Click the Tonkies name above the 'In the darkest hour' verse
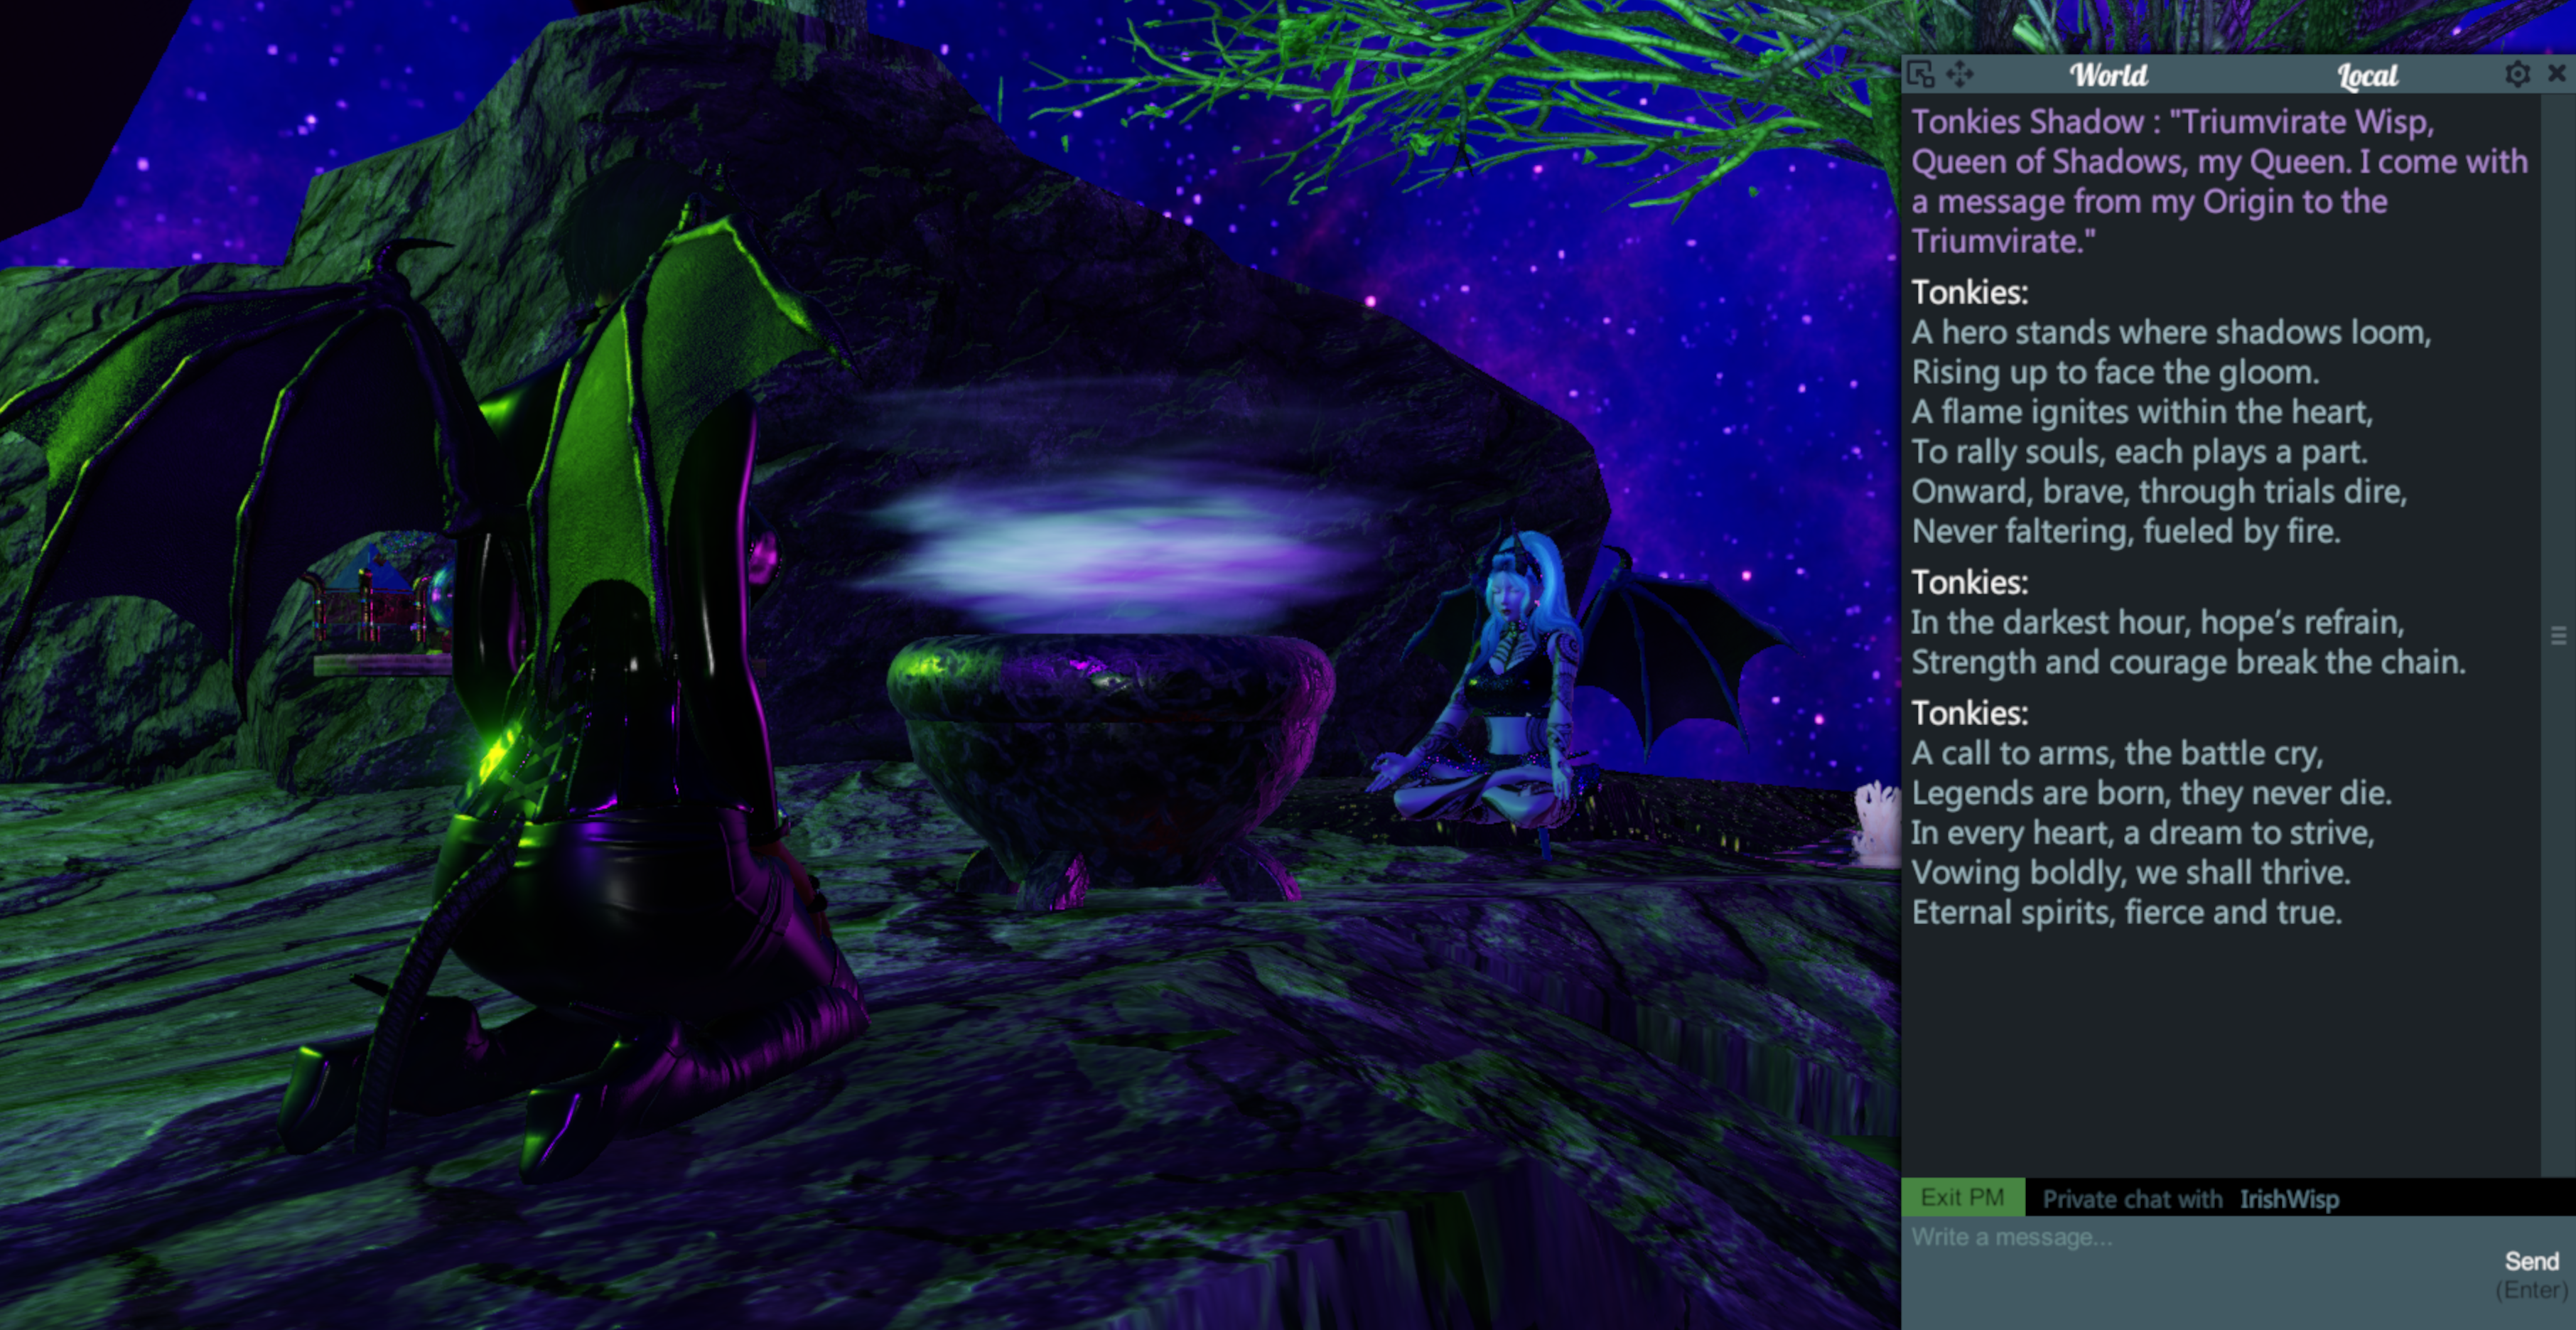 coord(1969,582)
